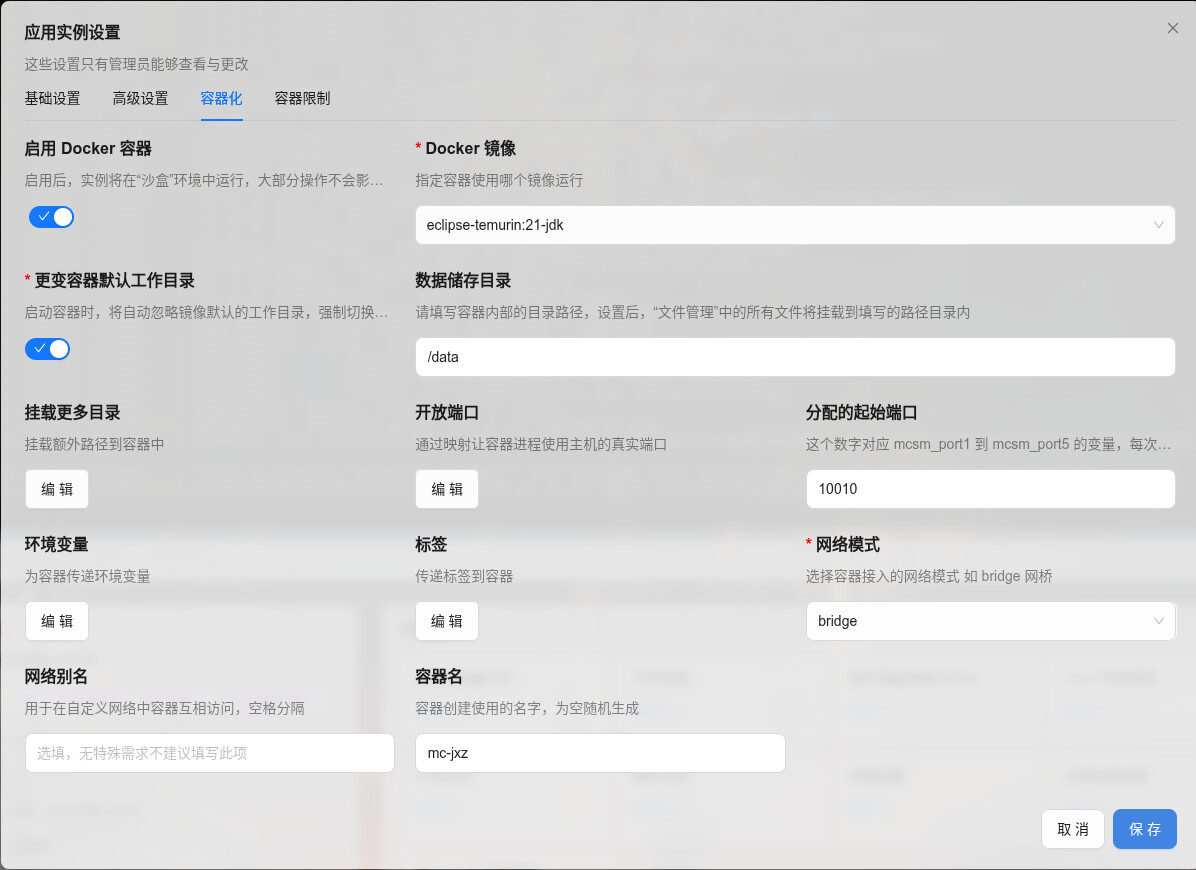Click the 保存 button
1196x870 pixels.
tap(1144, 829)
